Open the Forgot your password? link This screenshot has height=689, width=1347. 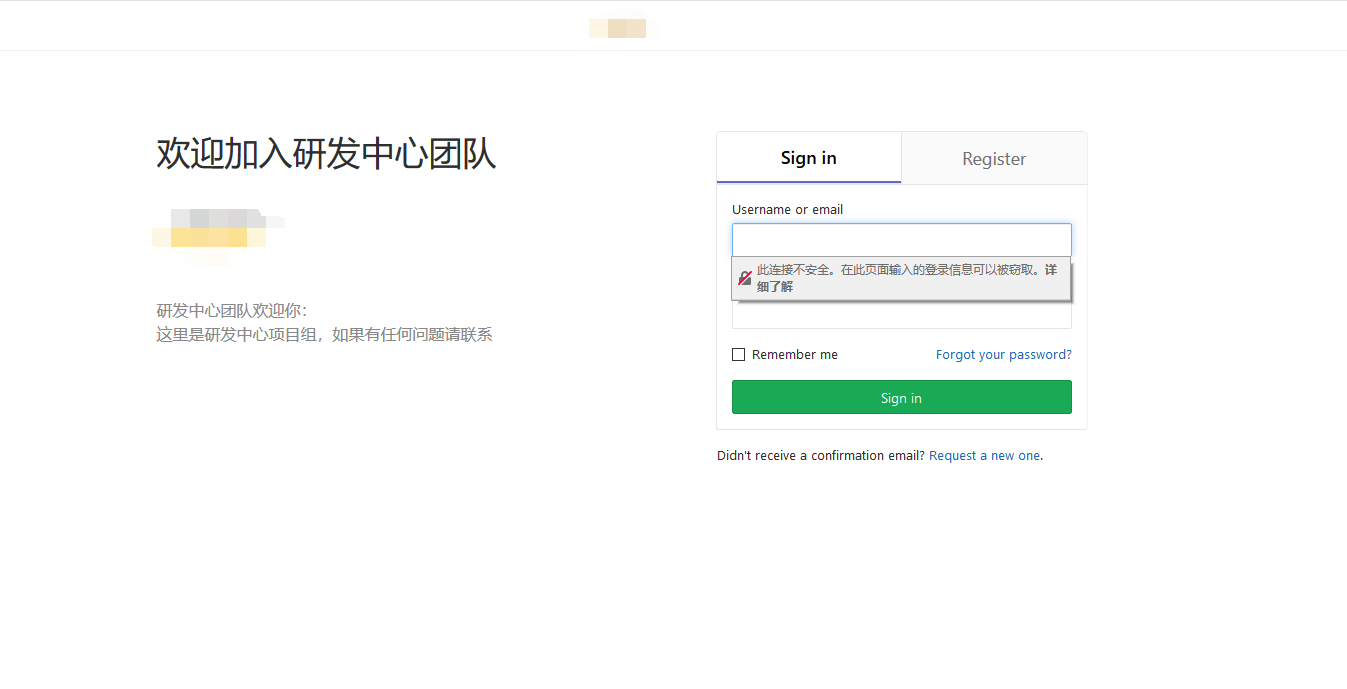[1003, 355]
